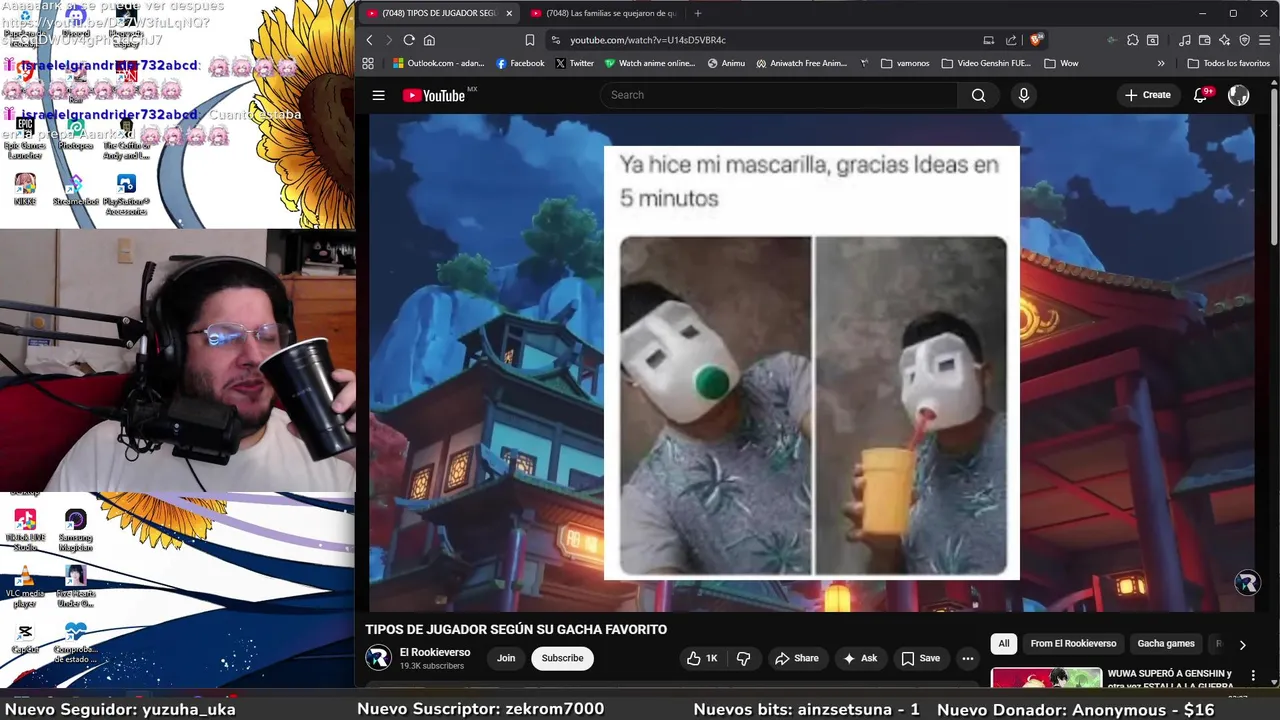Open Watch anime online bookmark
Image resolution: width=1280 pixels, height=720 pixels.
pyautogui.click(x=650, y=63)
